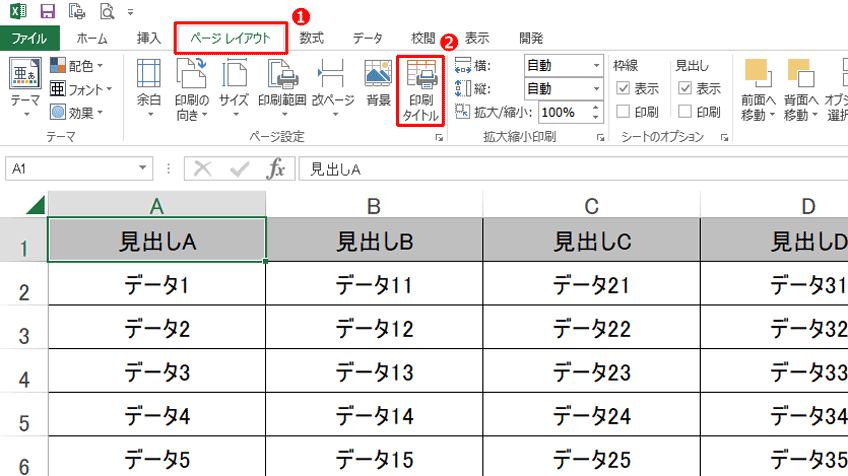Open the 開発 tab
This screenshot has width=848, height=476.
(x=531, y=38)
